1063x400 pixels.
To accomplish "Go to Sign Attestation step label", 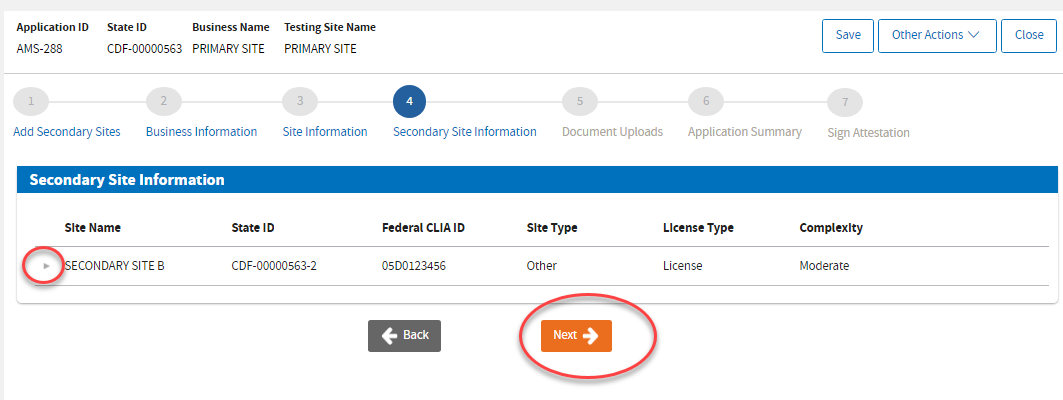I will tap(868, 132).
